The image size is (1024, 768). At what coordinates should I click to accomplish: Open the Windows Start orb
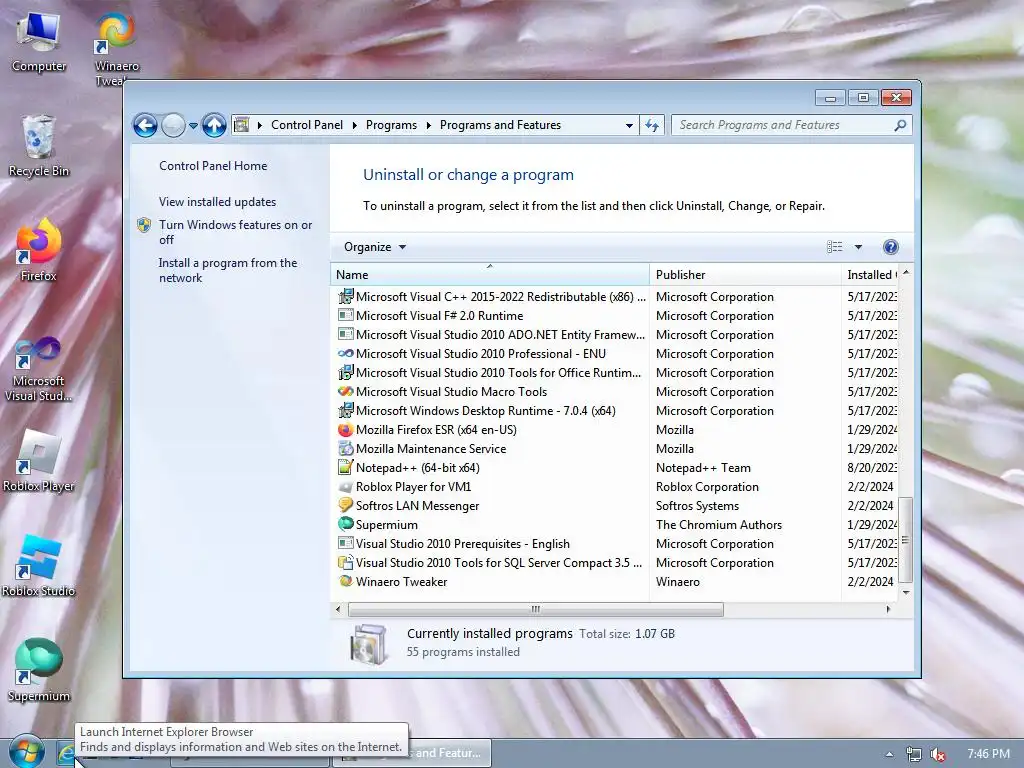(26, 752)
